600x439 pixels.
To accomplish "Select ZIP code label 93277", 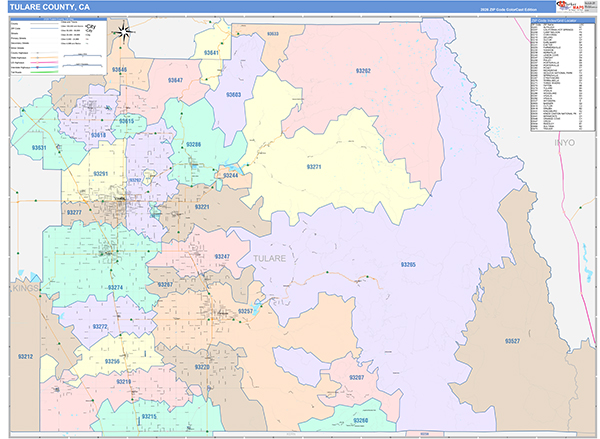I will pos(74,212).
